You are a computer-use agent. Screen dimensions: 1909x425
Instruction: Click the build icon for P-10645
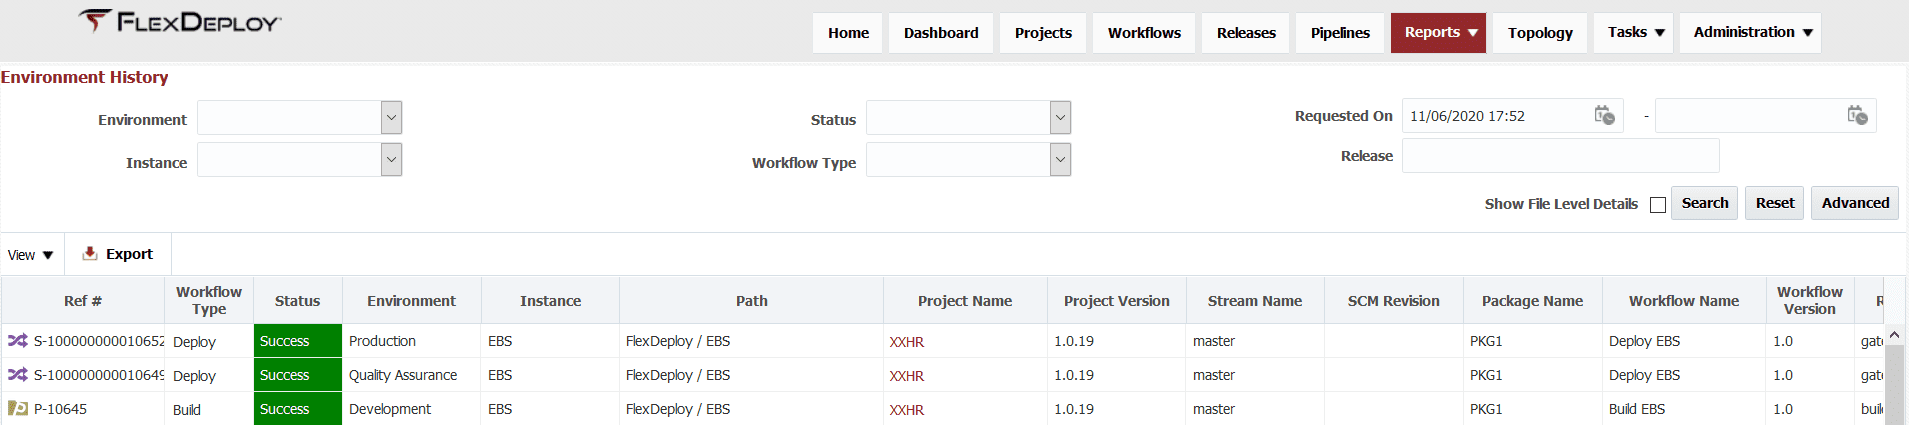(x=18, y=409)
